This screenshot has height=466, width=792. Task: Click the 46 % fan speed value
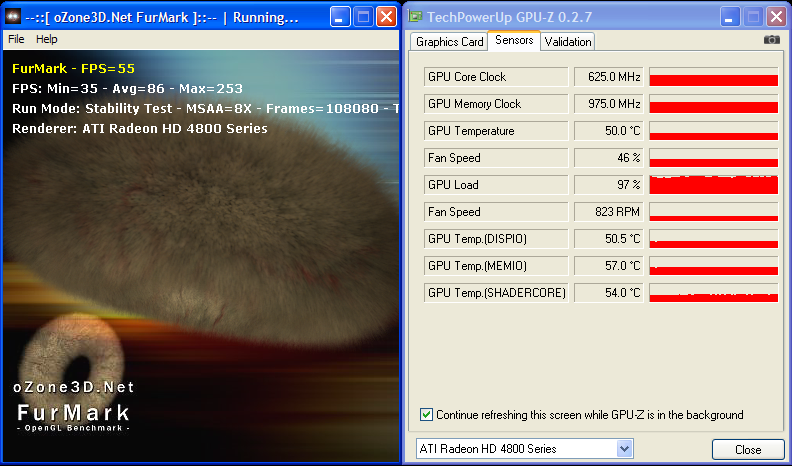coord(609,158)
